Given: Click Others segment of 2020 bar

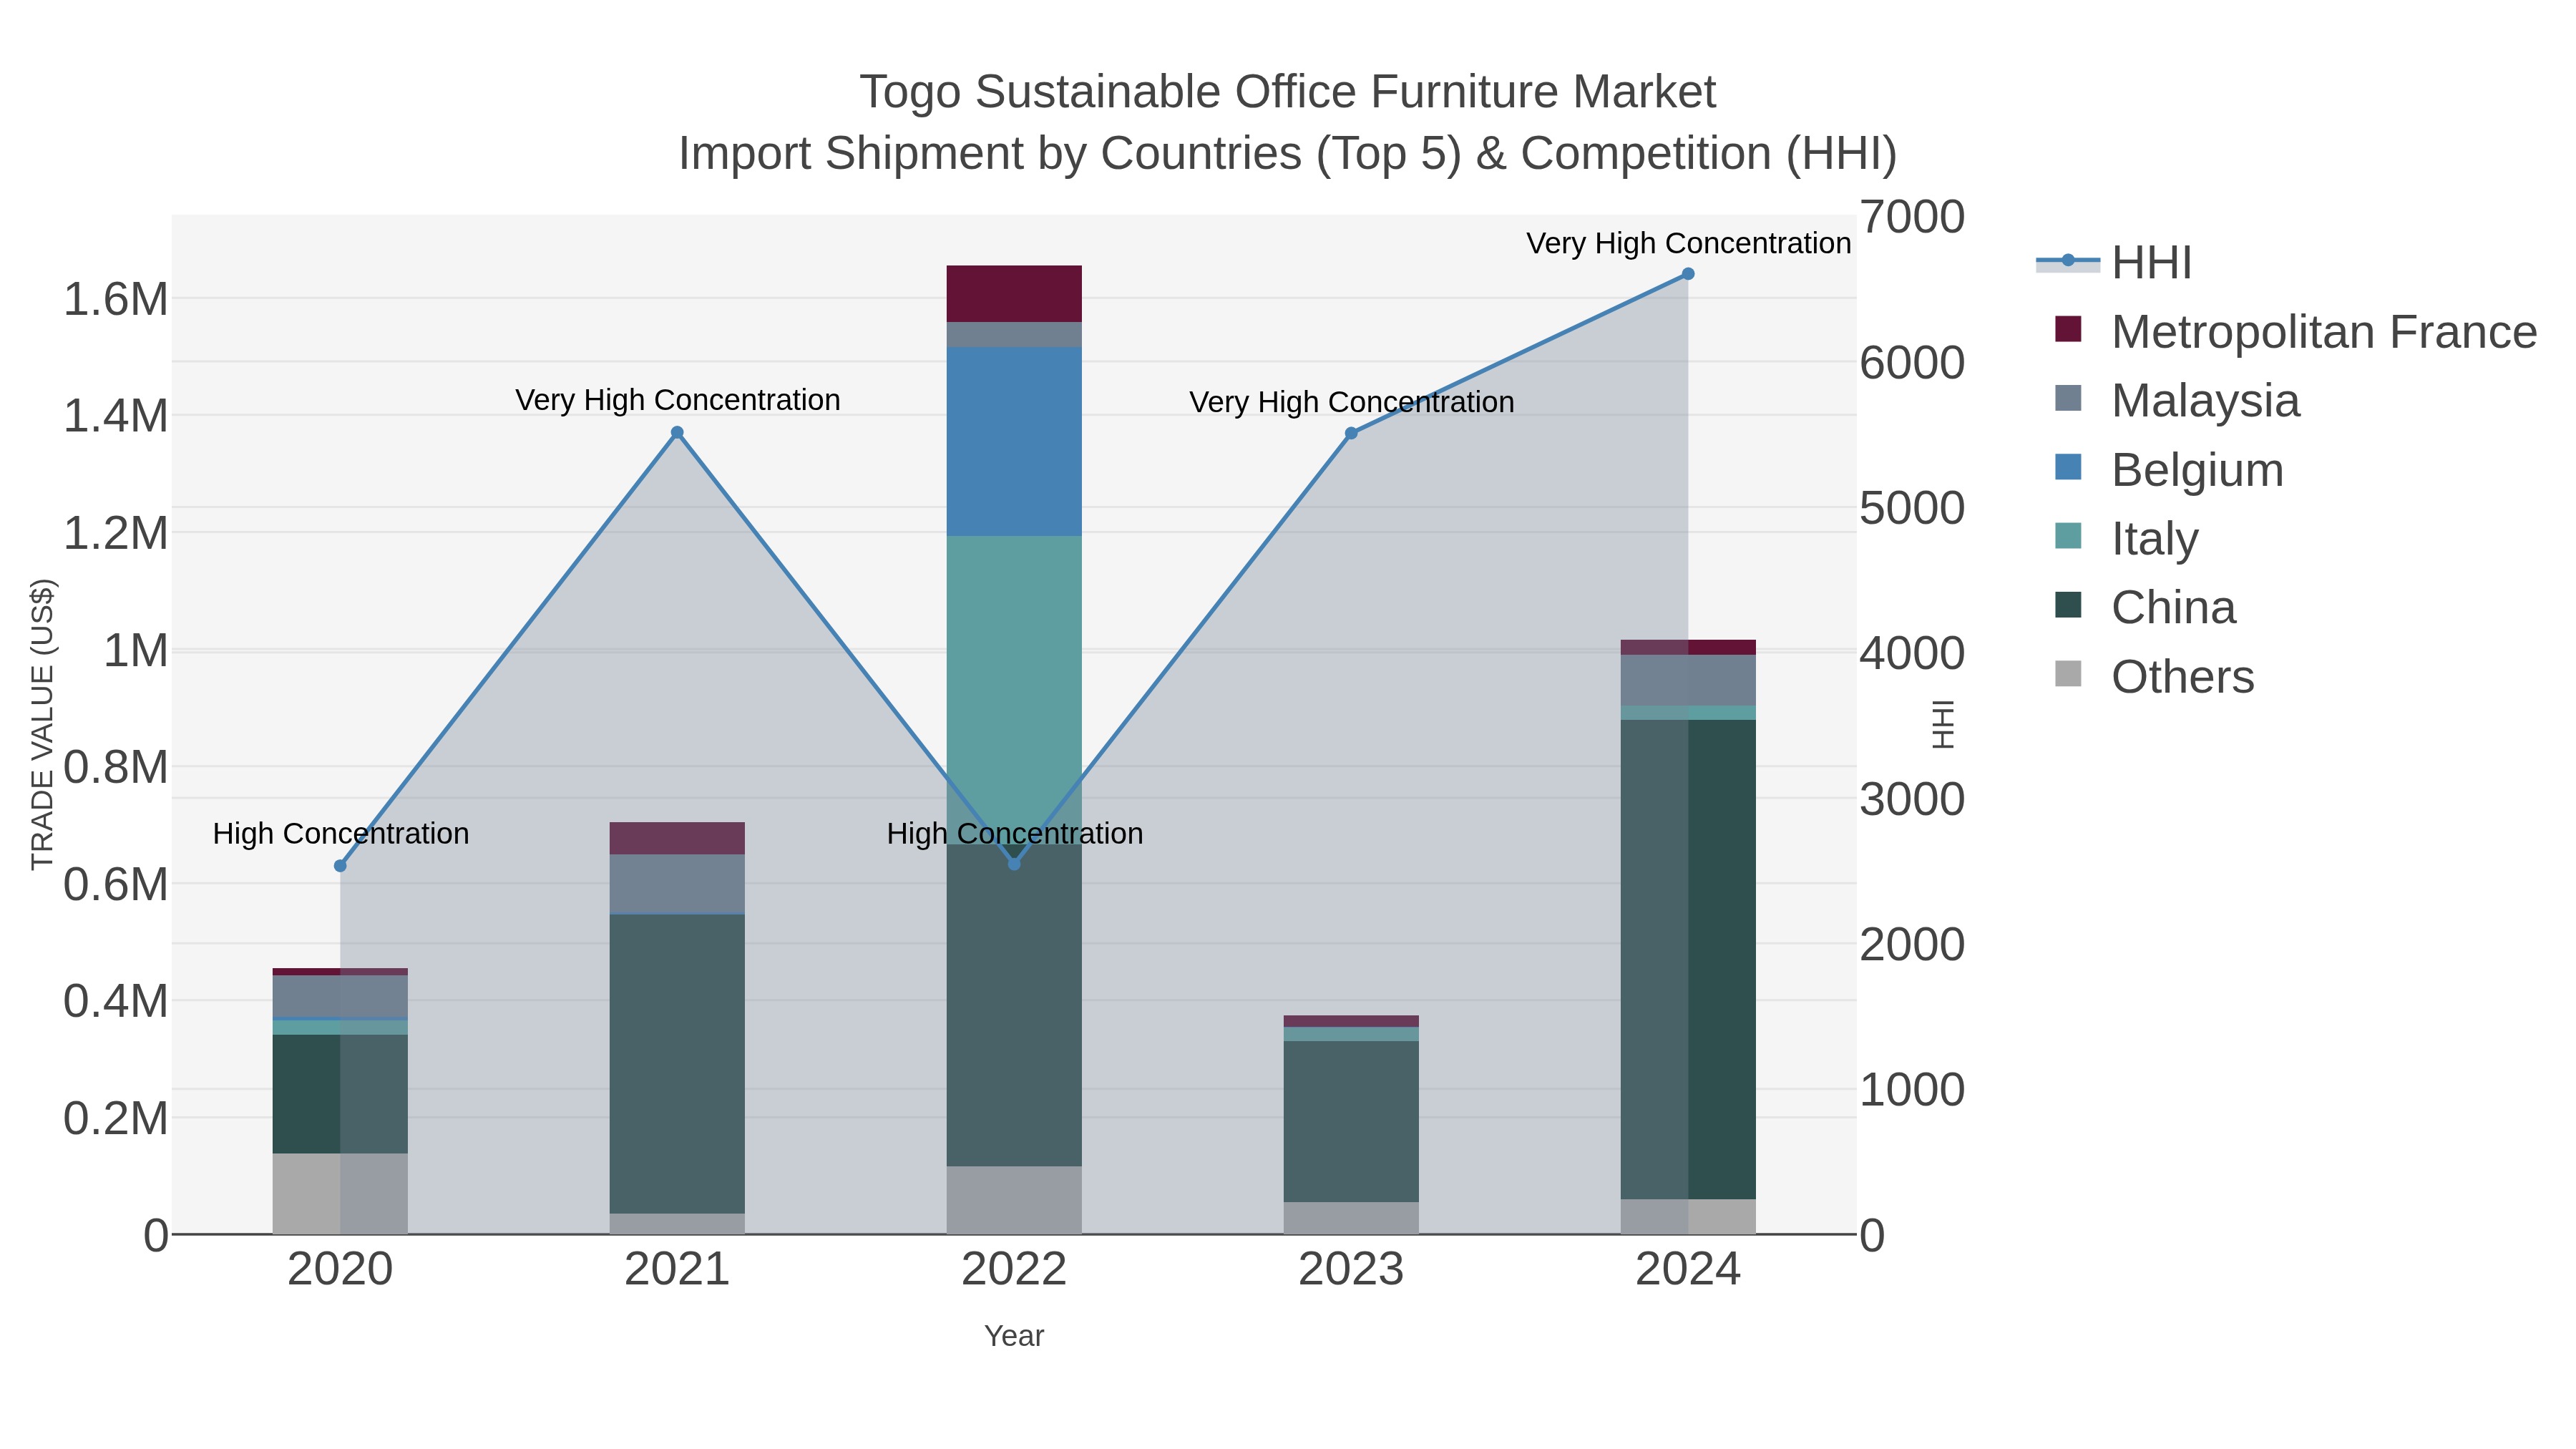Looking at the screenshot, I should tap(340, 1194).
